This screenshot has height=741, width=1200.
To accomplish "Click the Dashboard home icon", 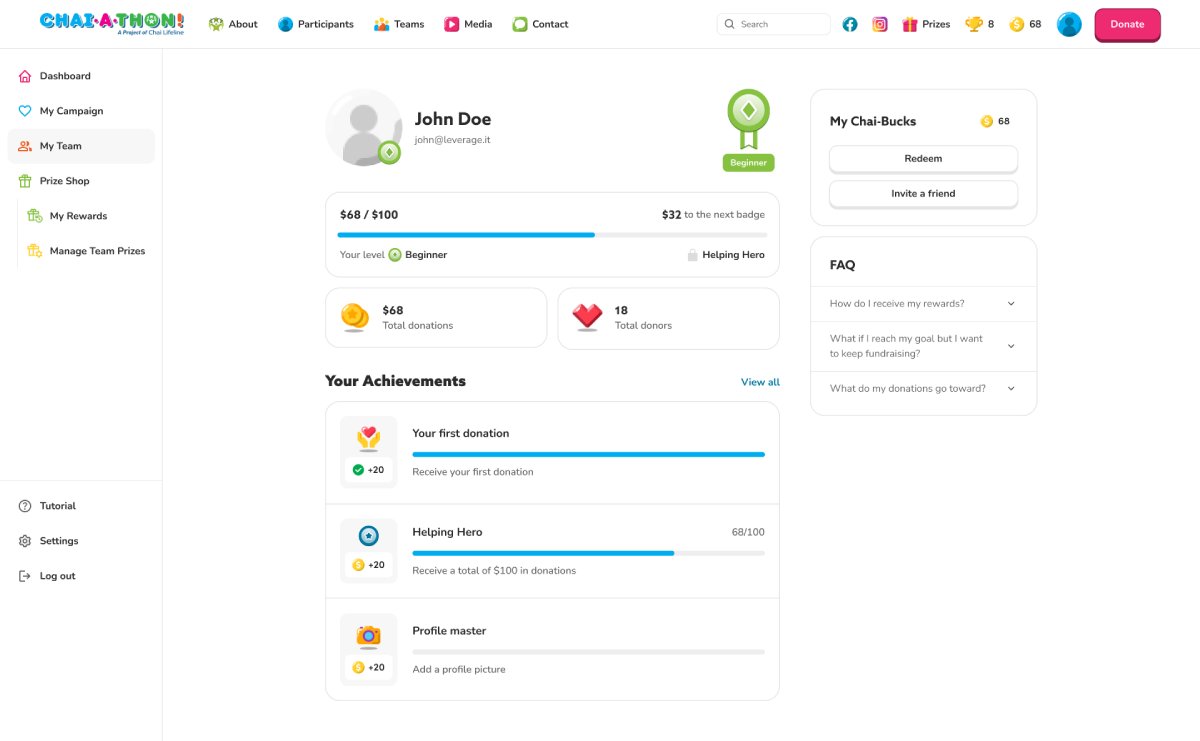I will coord(25,76).
